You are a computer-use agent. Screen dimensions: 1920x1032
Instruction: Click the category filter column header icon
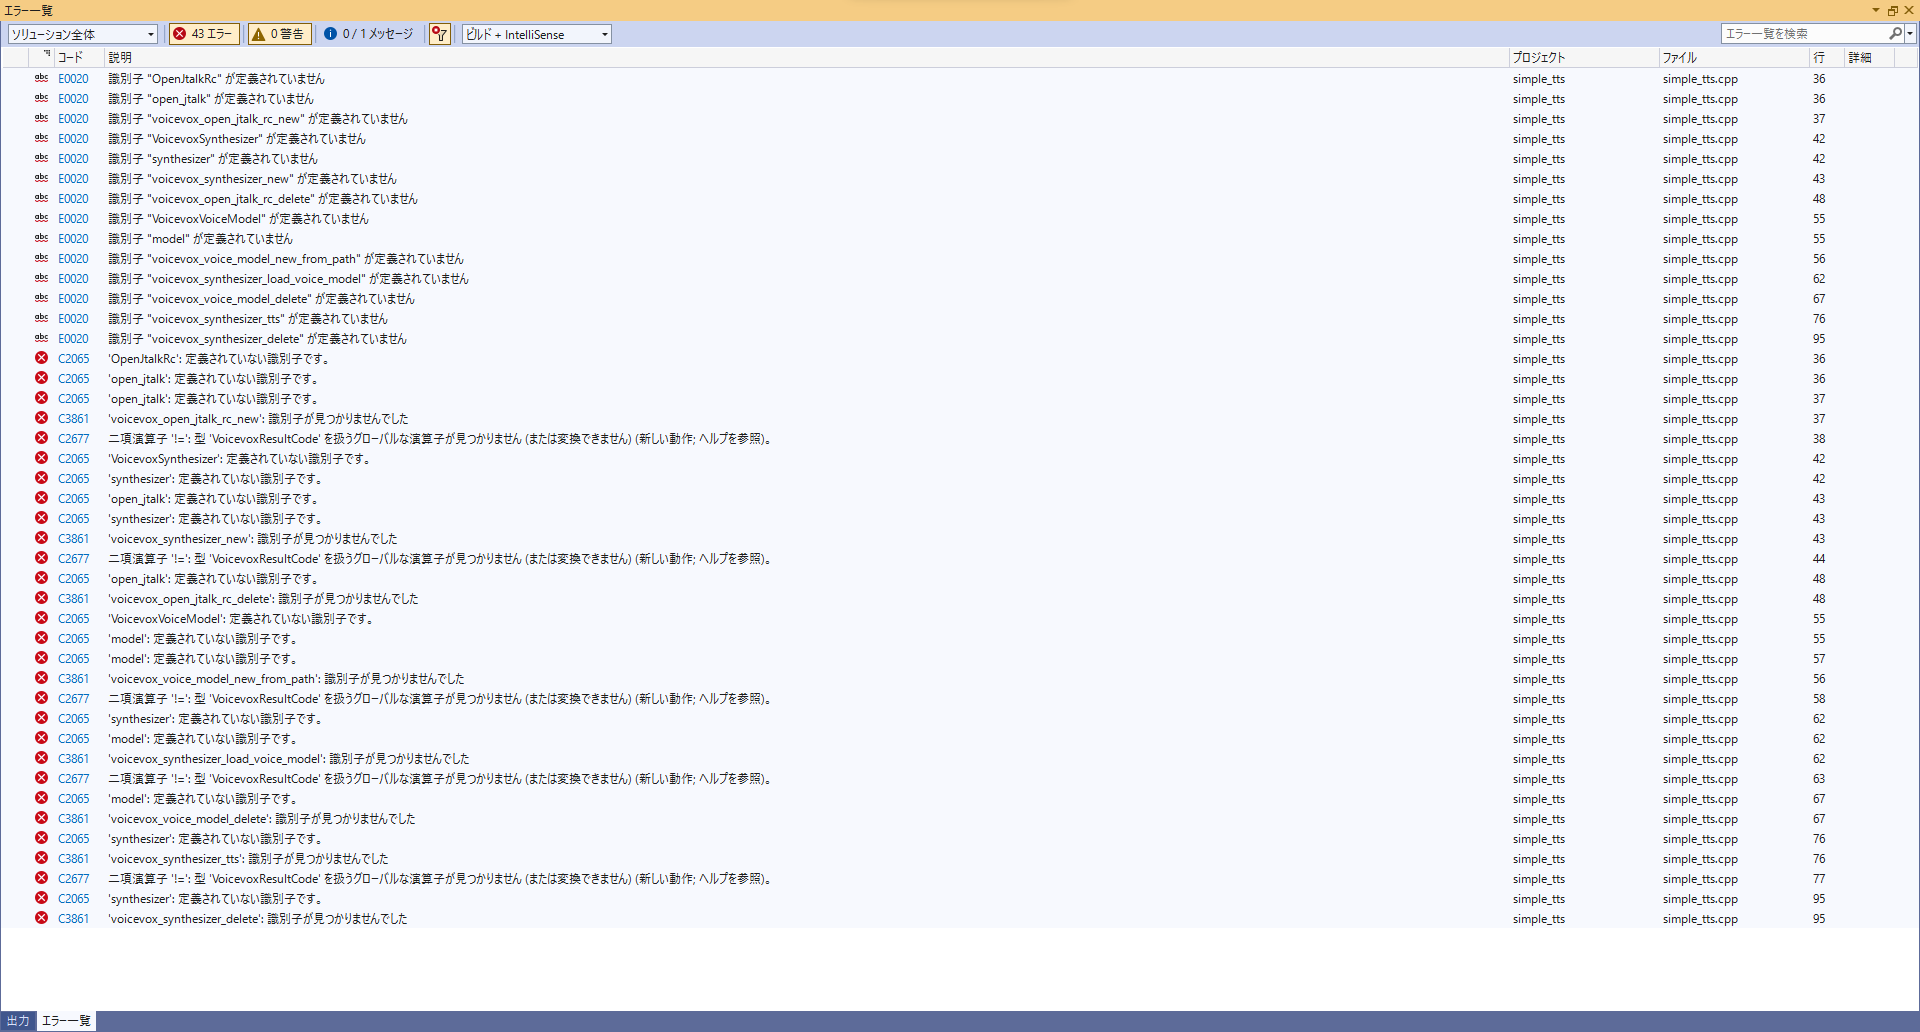point(46,54)
